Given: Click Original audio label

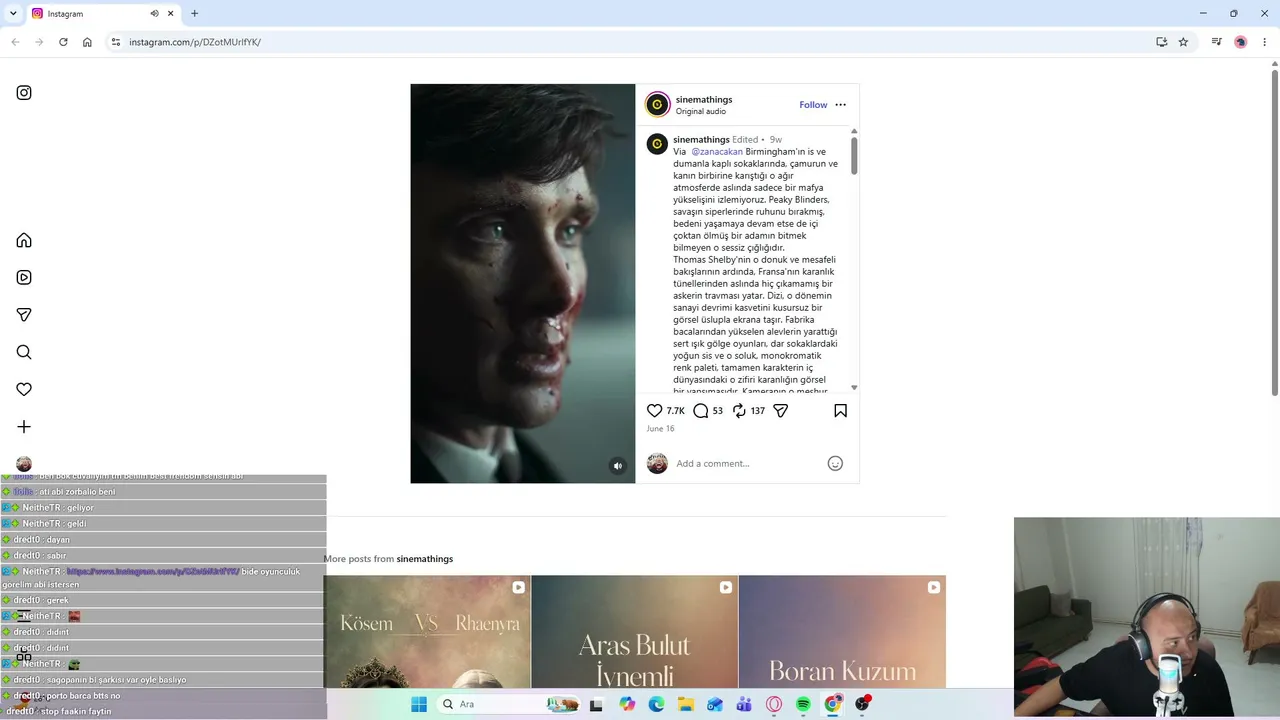Looking at the screenshot, I should [x=701, y=112].
